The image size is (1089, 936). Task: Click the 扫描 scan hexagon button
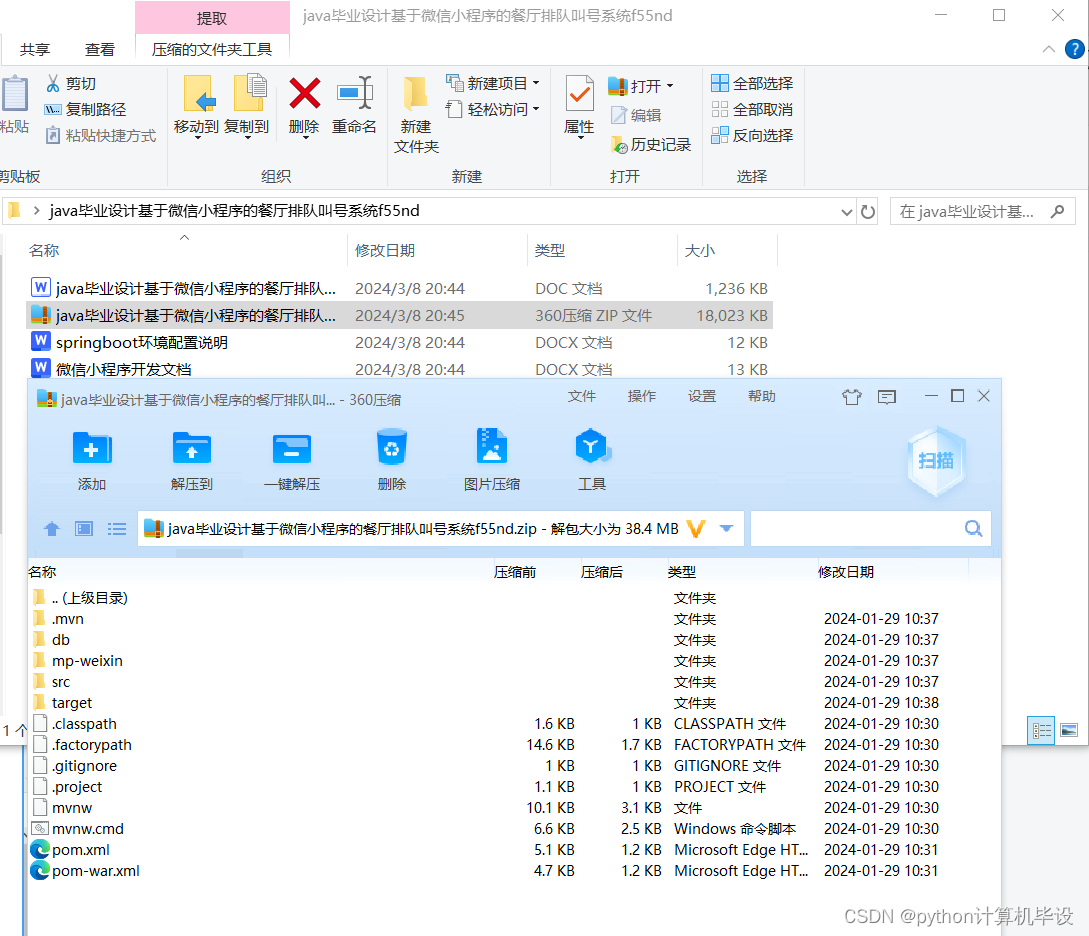coord(936,460)
